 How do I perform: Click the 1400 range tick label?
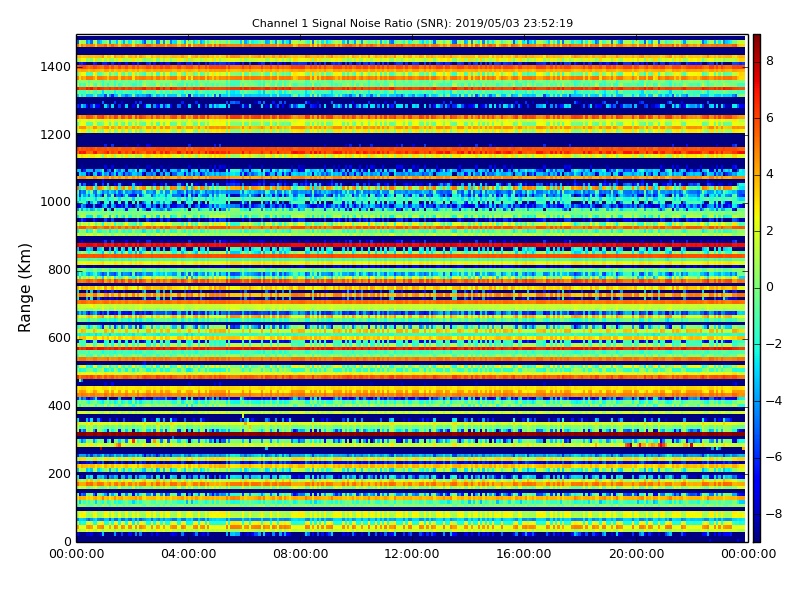[56, 67]
